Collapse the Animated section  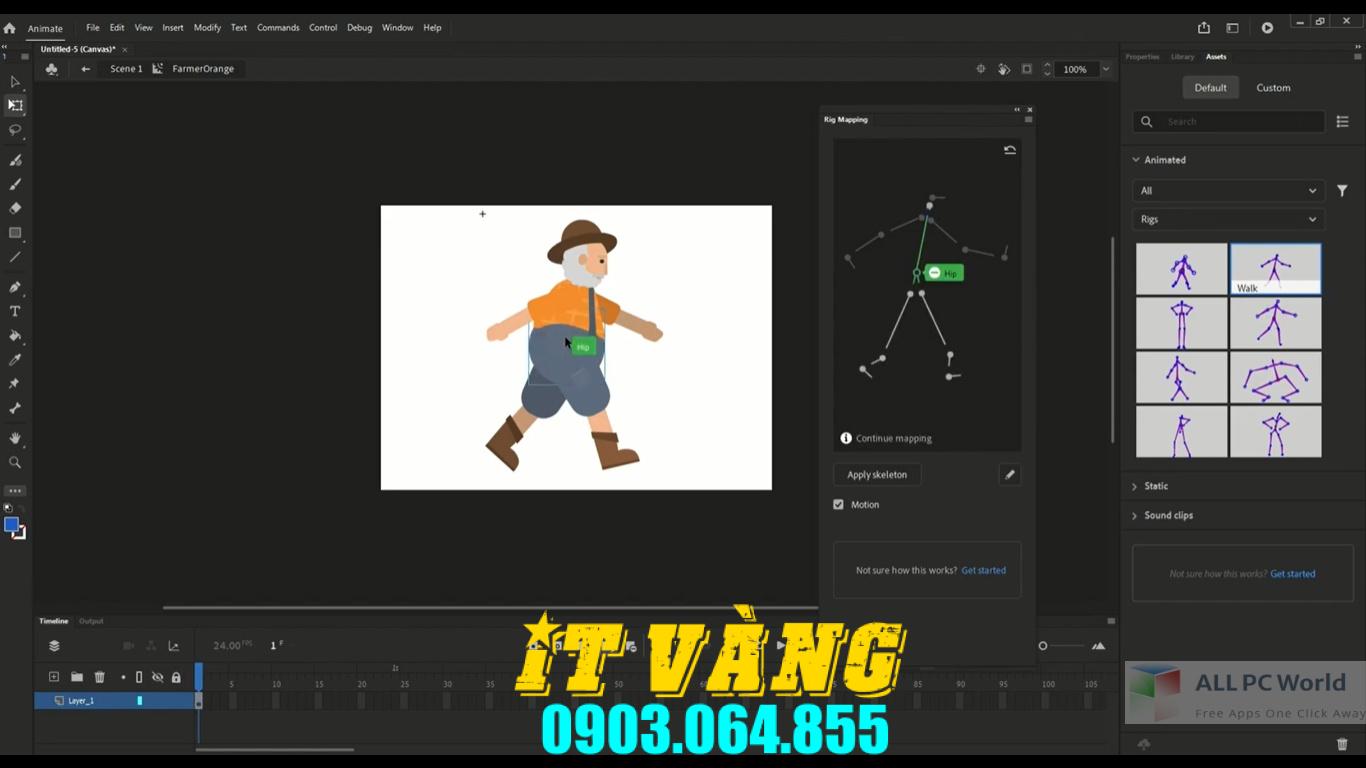1136,159
